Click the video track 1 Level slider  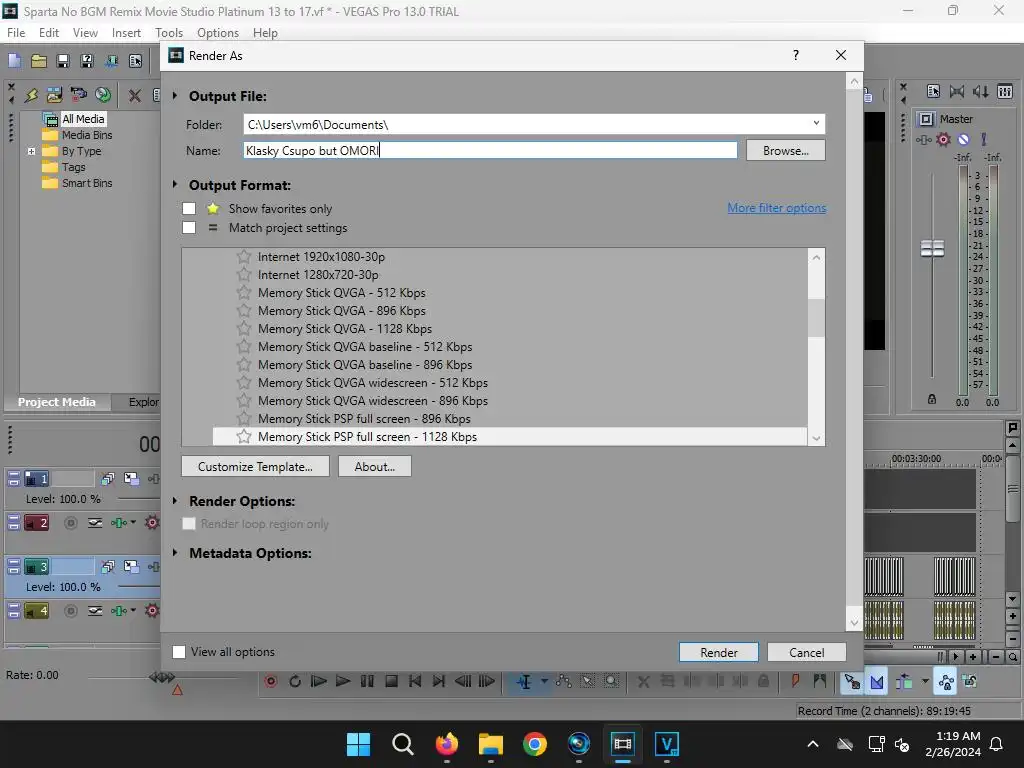(138, 499)
